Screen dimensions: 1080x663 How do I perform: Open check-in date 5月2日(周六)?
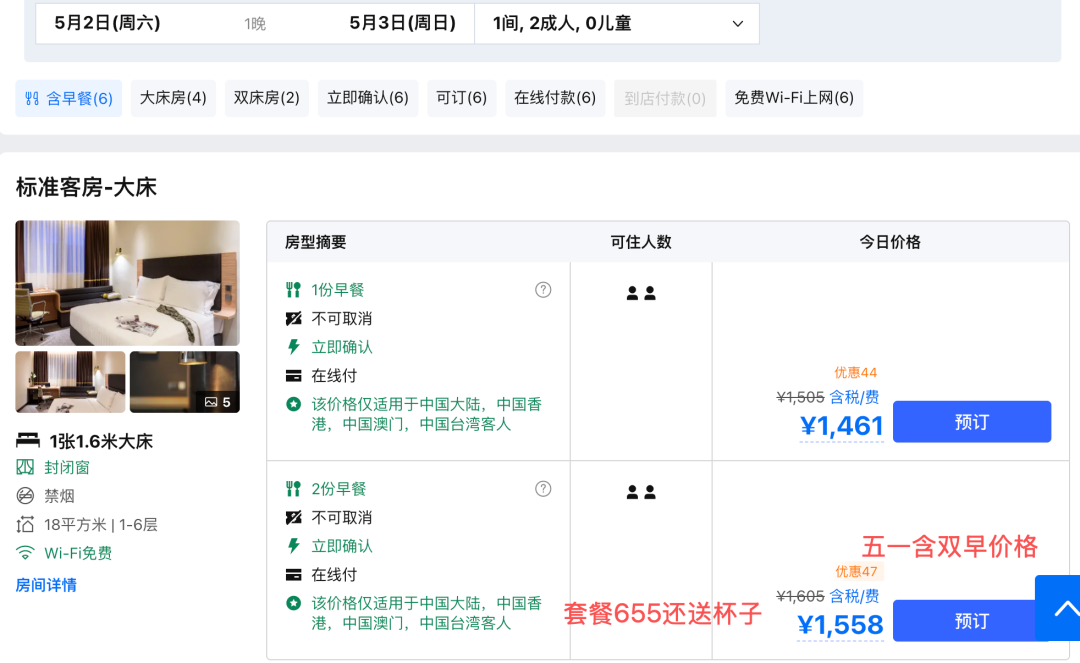point(107,23)
